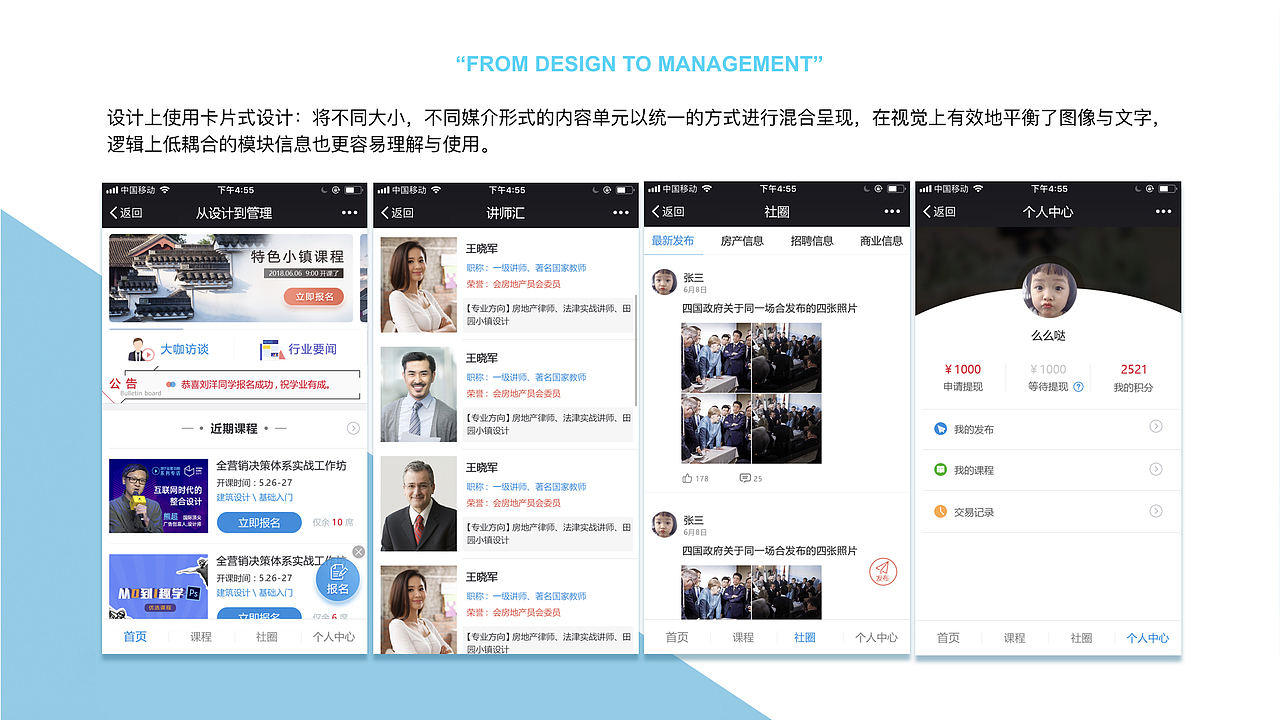This screenshot has height=720, width=1280.
Task: Select 首页 tab in 个人中心 screen
Action: click(948, 638)
